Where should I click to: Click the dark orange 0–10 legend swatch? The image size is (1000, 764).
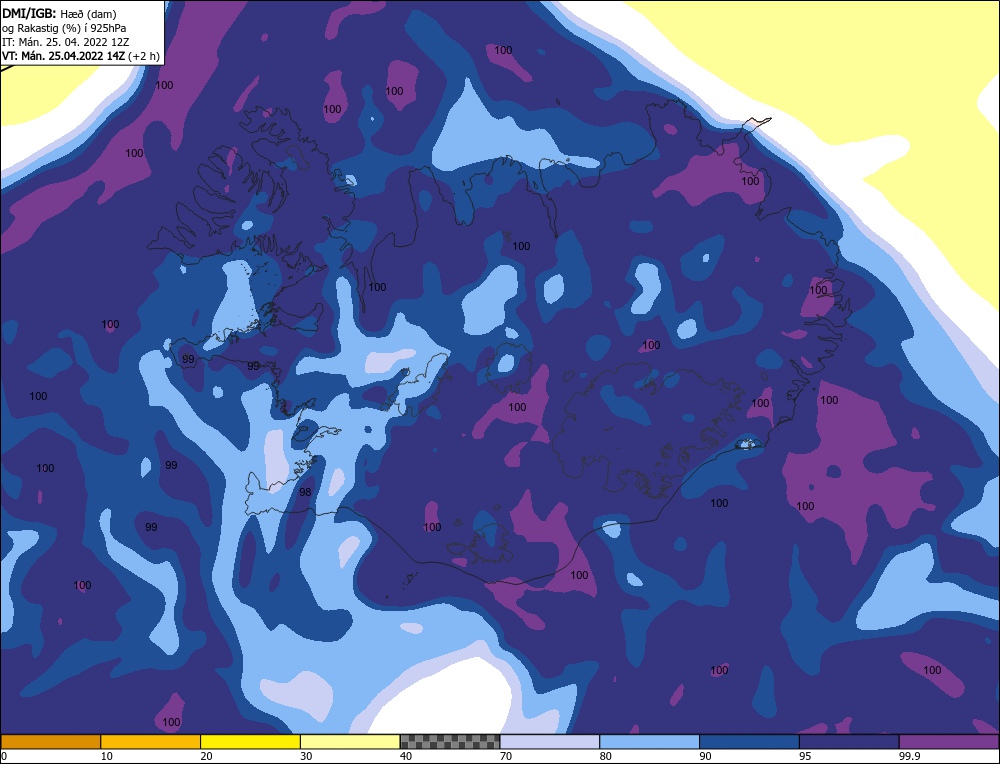(50, 741)
